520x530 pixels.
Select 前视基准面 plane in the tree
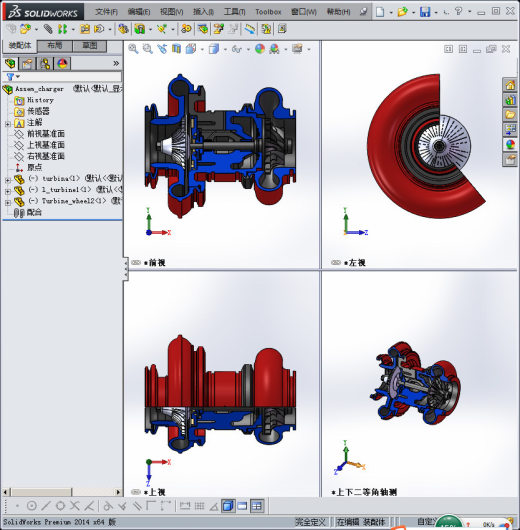point(46,134)
